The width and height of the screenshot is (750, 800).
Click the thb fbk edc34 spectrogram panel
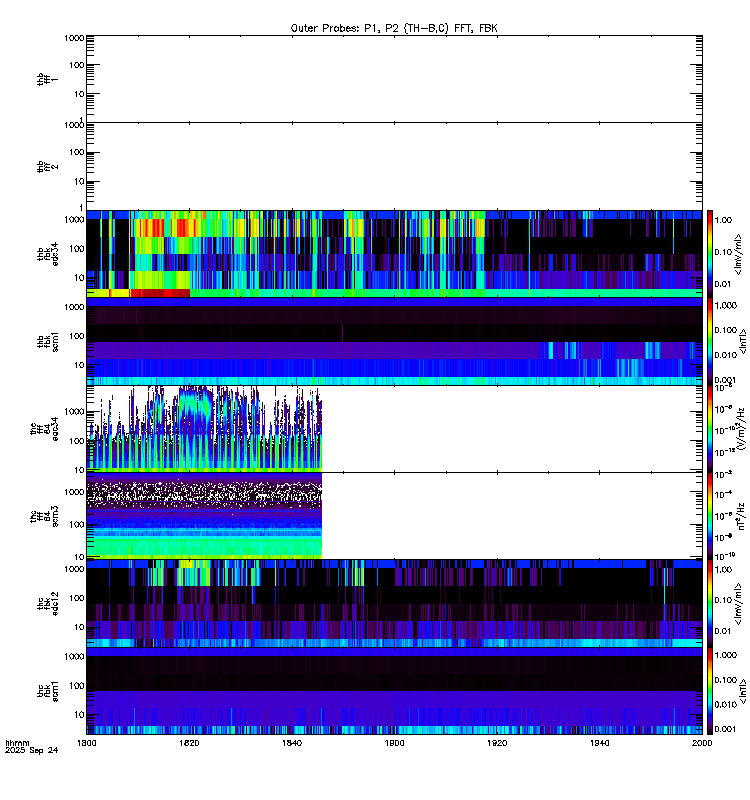394,254
